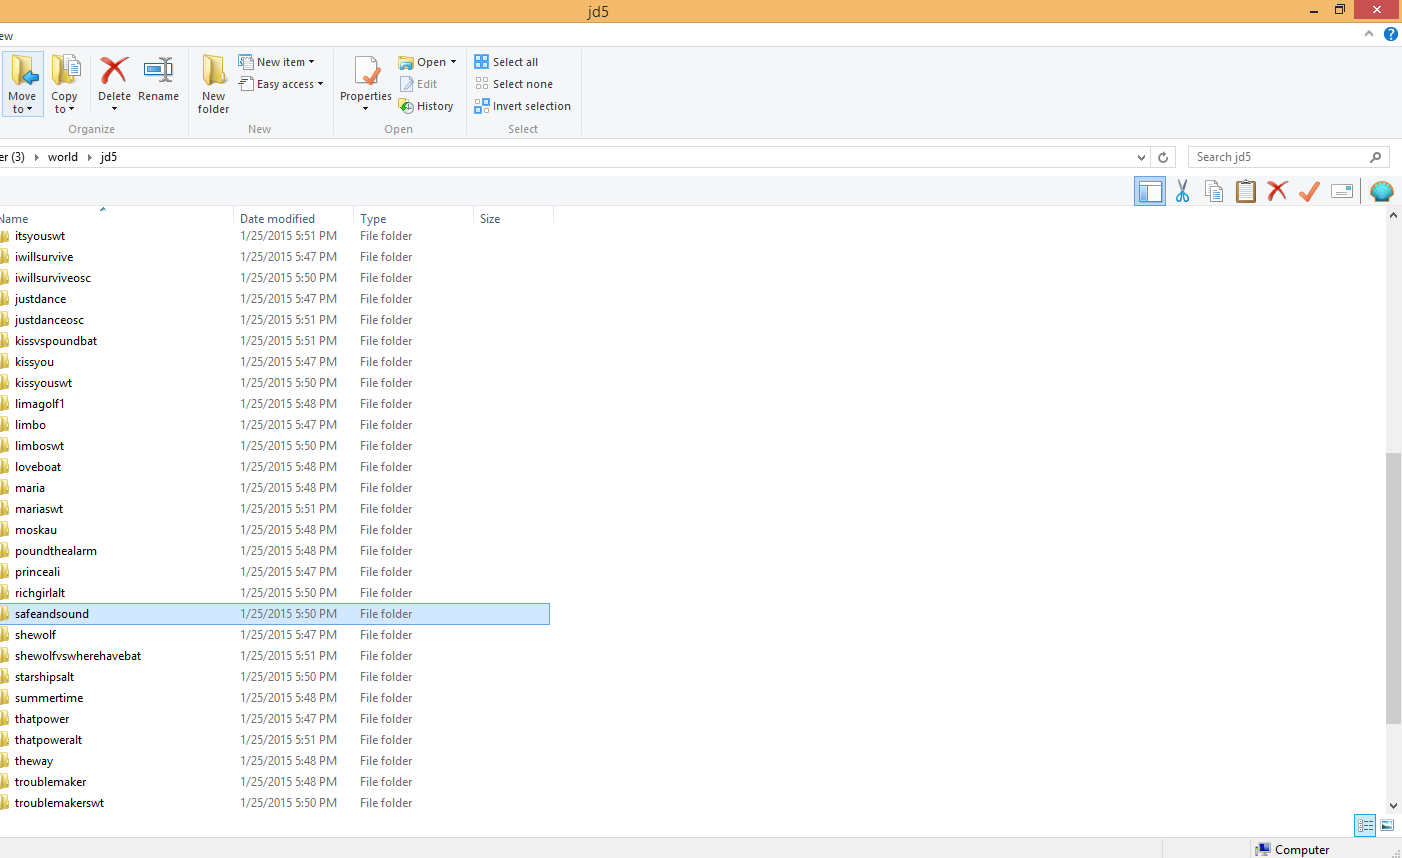Image resolution: width=1402 pixels, height=858 pixels.
Task: Select the shewolfvswherehavebat folder
Action: click(78, 656)
